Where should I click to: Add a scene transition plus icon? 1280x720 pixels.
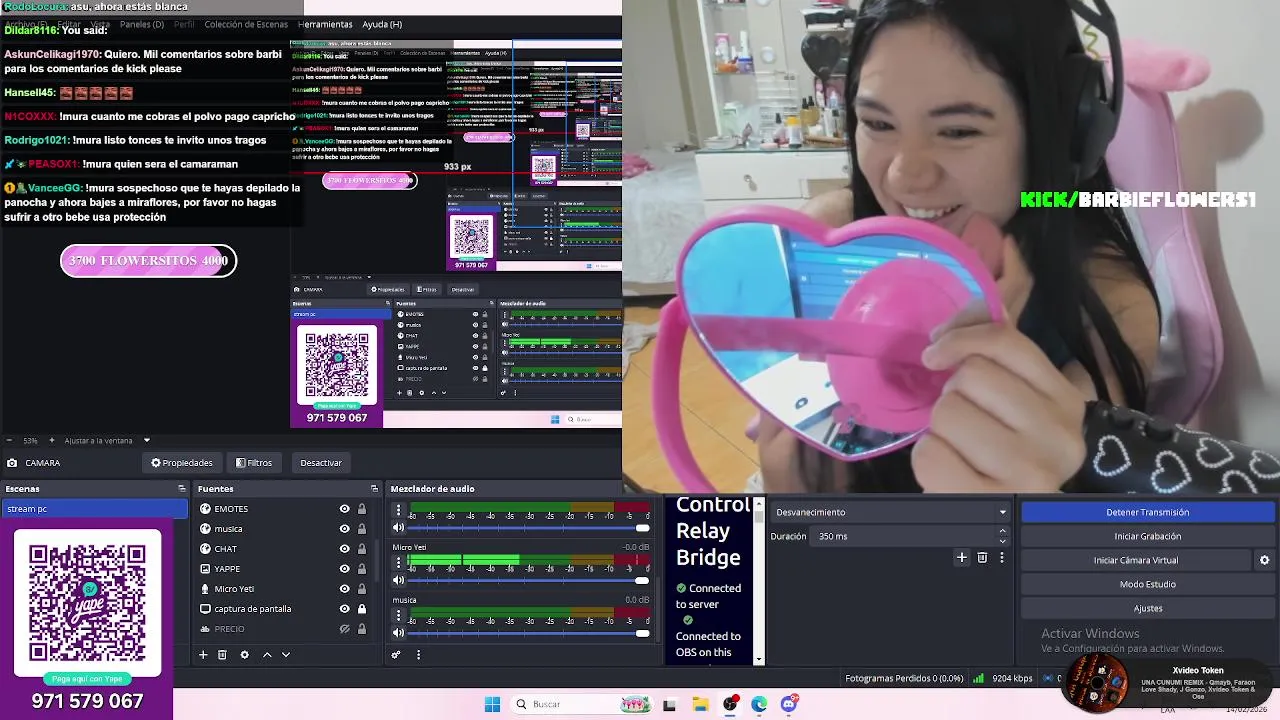coord(961,558)
